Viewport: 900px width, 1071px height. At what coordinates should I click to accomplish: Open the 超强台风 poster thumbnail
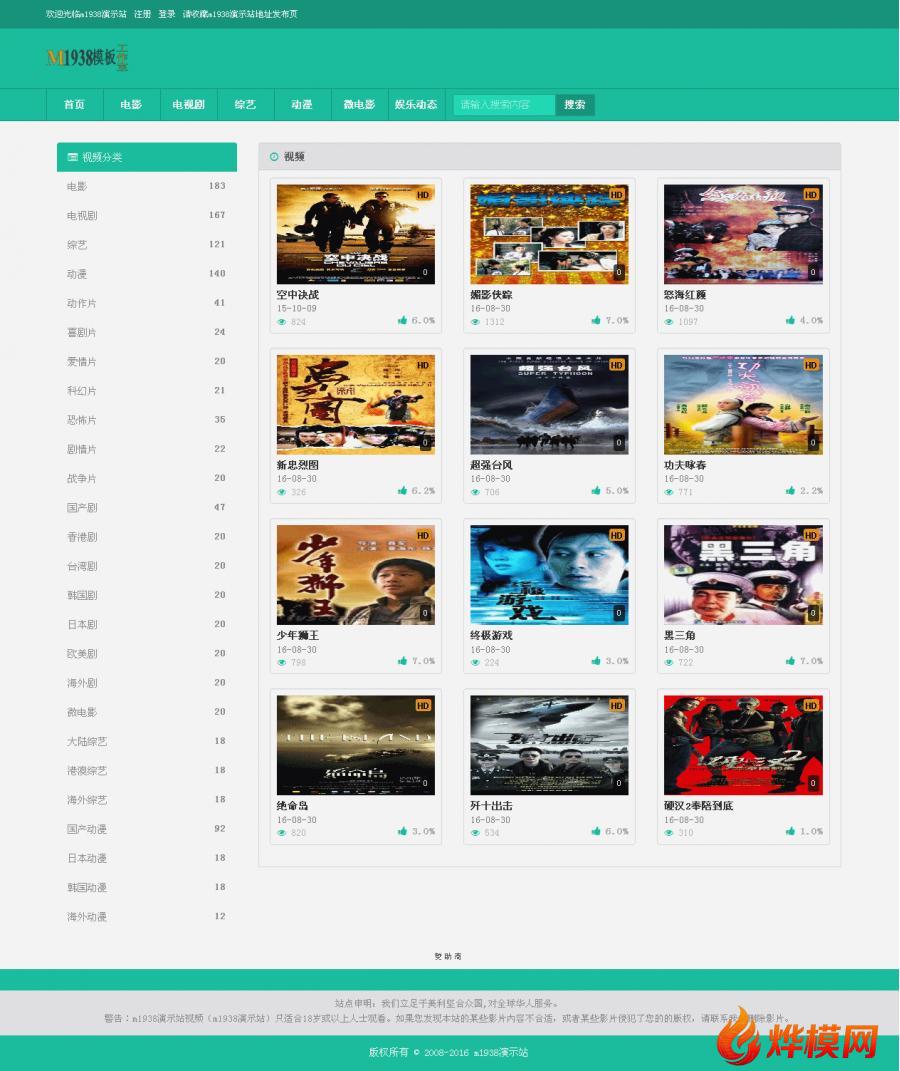549,404
